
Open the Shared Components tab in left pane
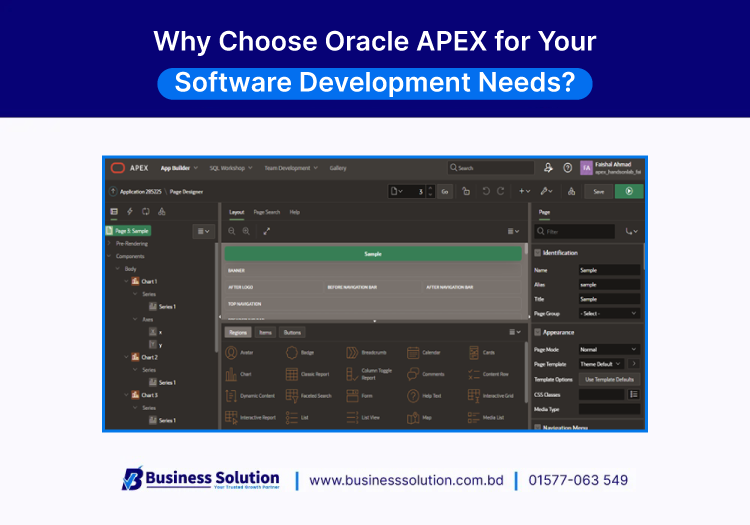pyautogui.click(x=162, y=211)
